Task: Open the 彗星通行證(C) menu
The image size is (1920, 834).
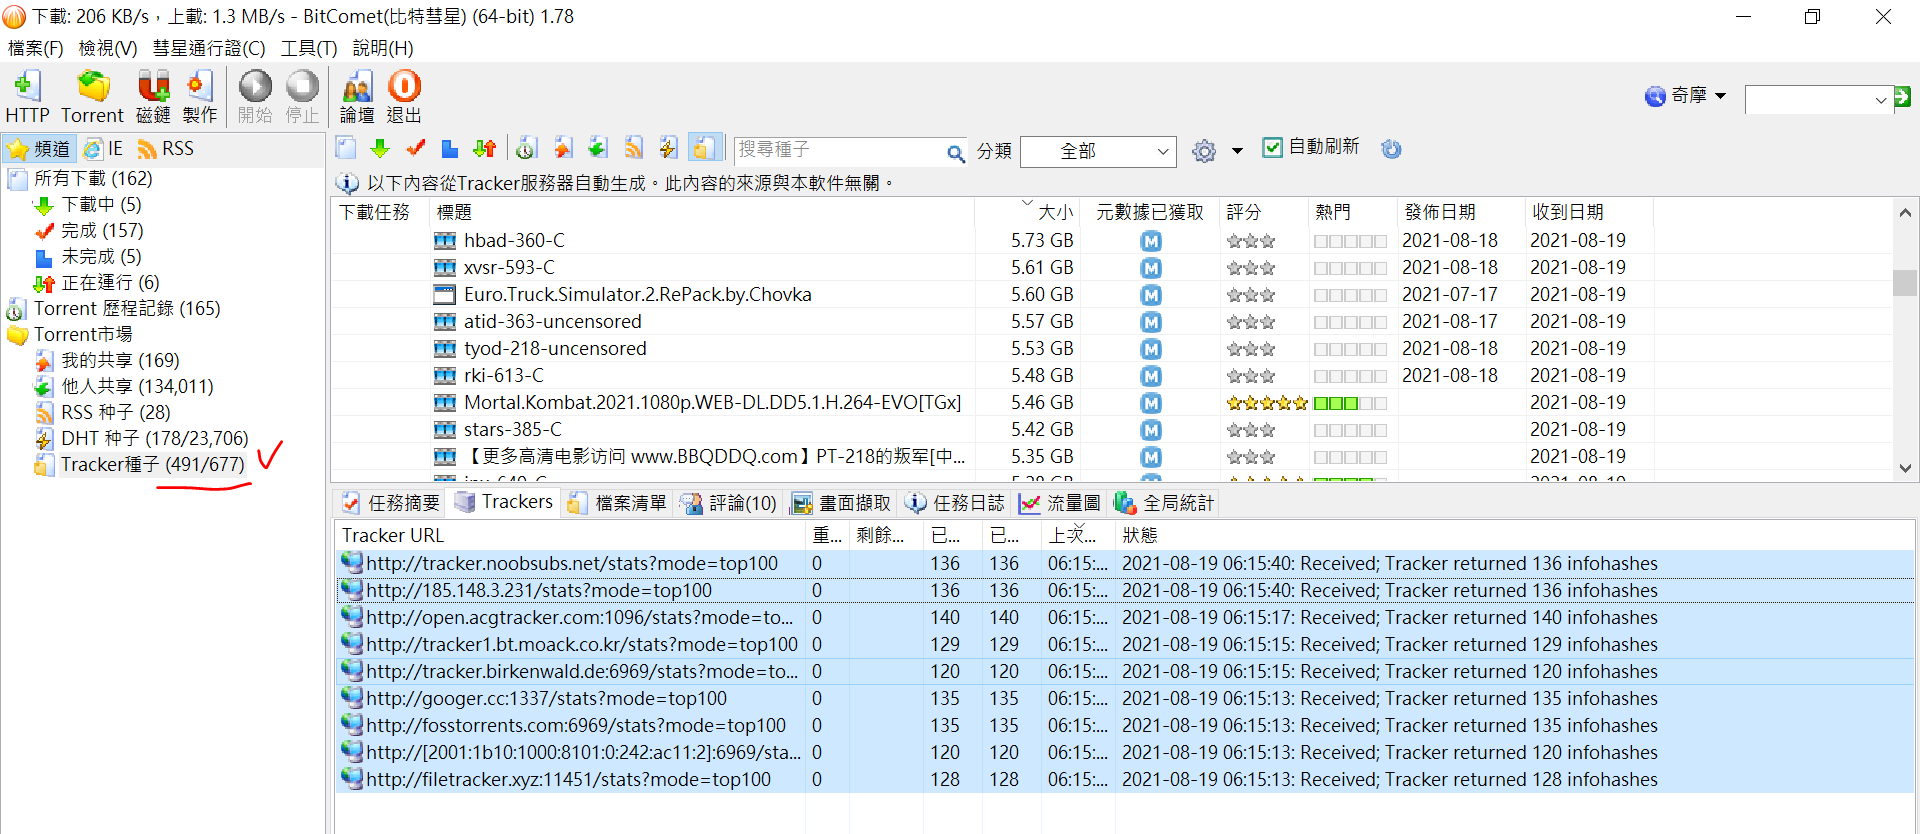Action: [x=208, y=48]
